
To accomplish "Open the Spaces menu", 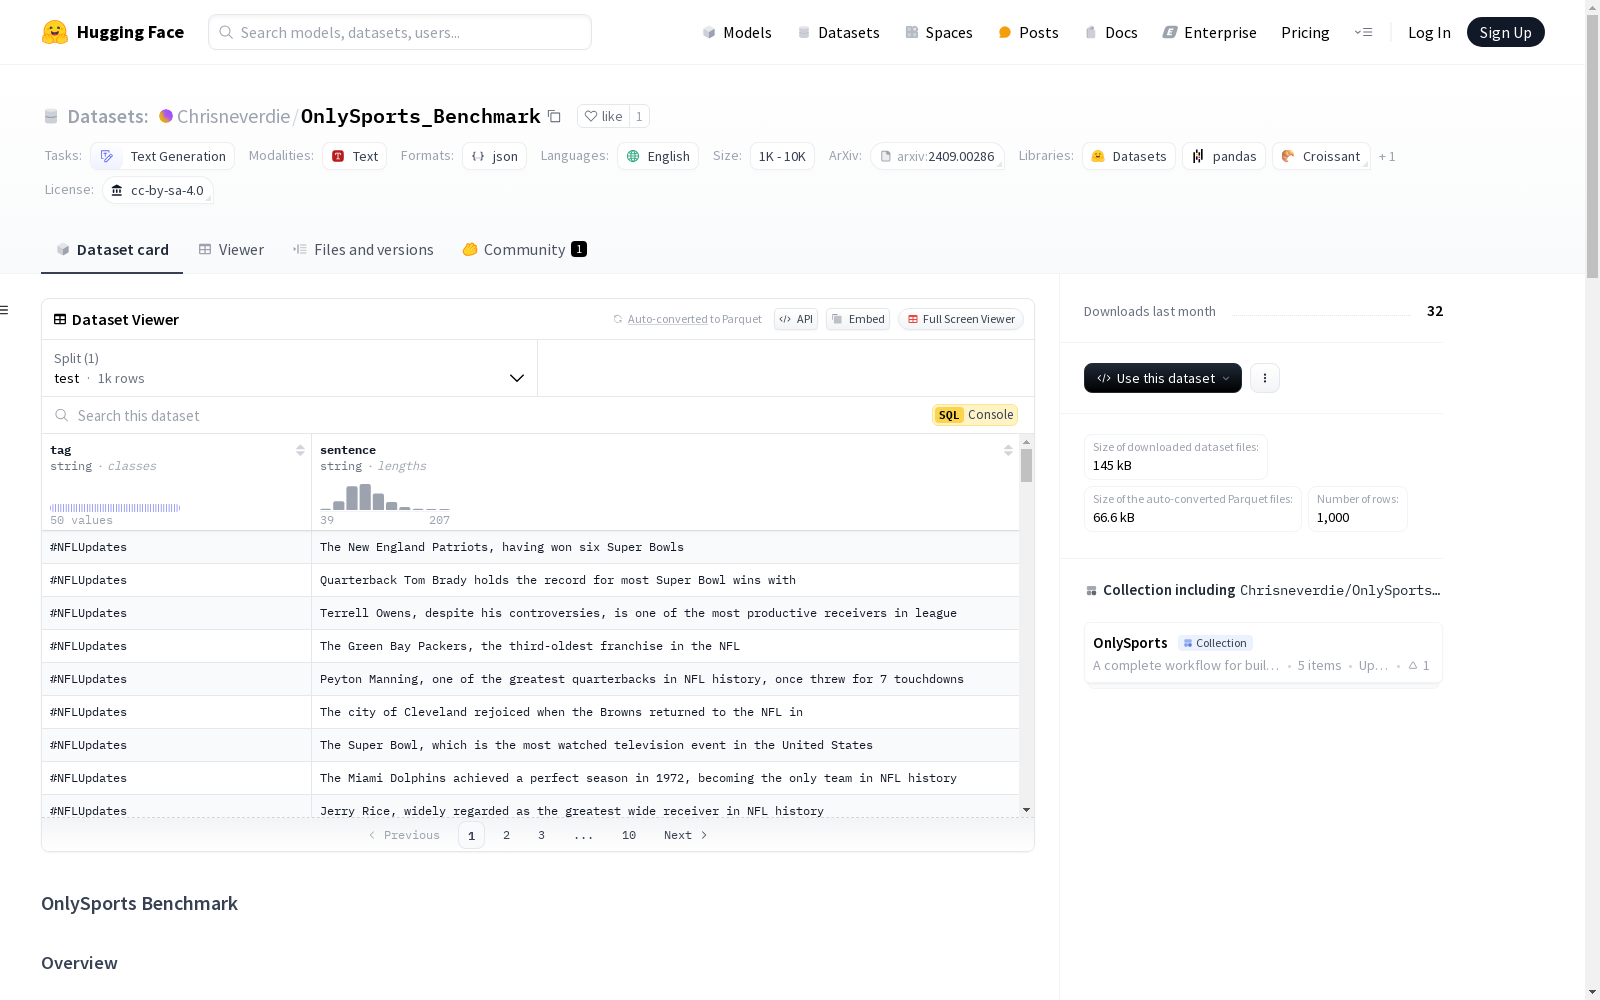I will click(939, 32).
